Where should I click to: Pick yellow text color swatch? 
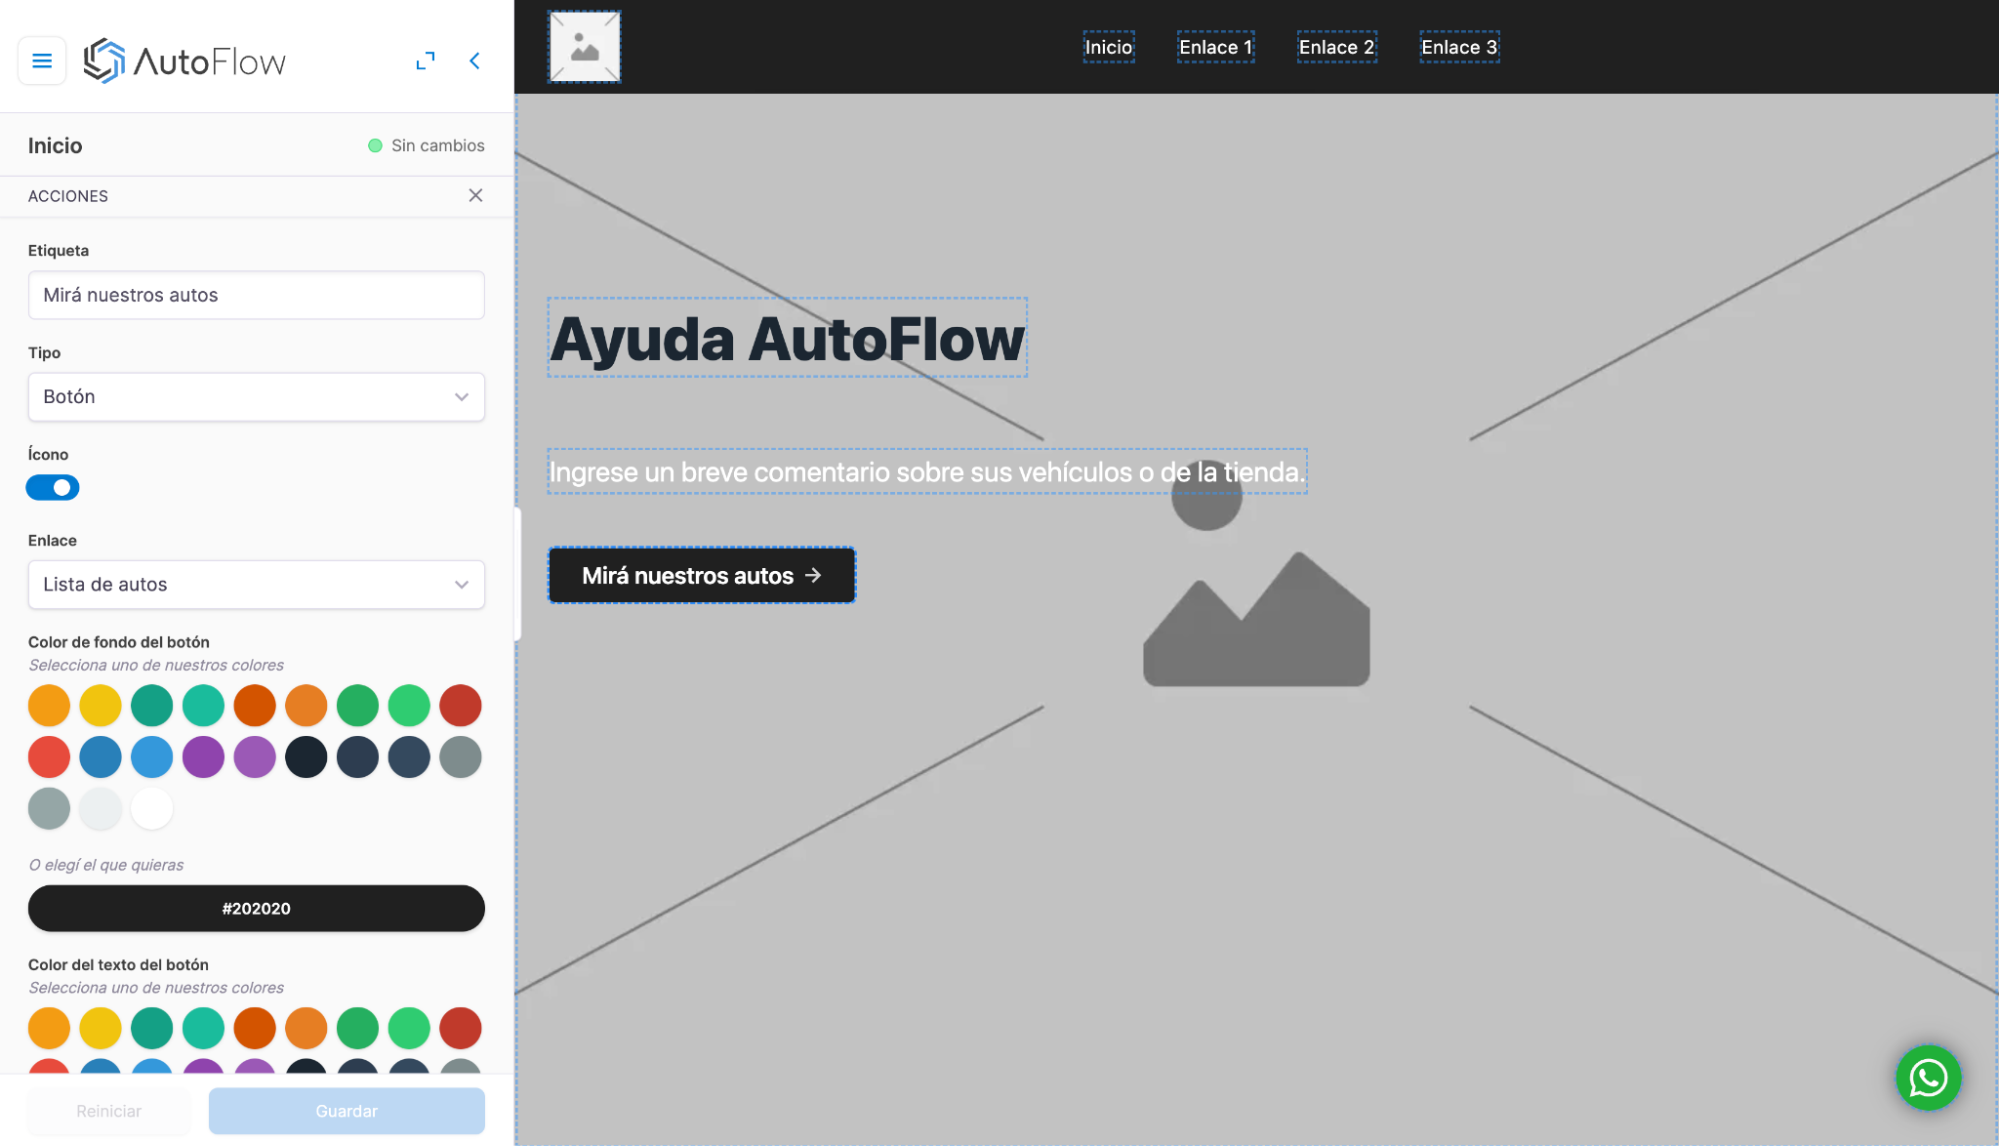(100, 1028)
